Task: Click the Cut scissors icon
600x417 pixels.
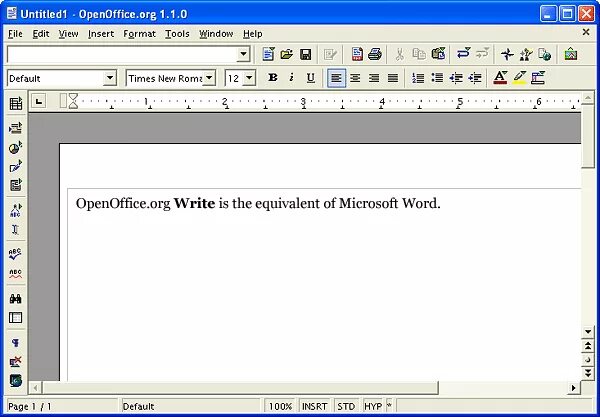Action: point(399,54)
